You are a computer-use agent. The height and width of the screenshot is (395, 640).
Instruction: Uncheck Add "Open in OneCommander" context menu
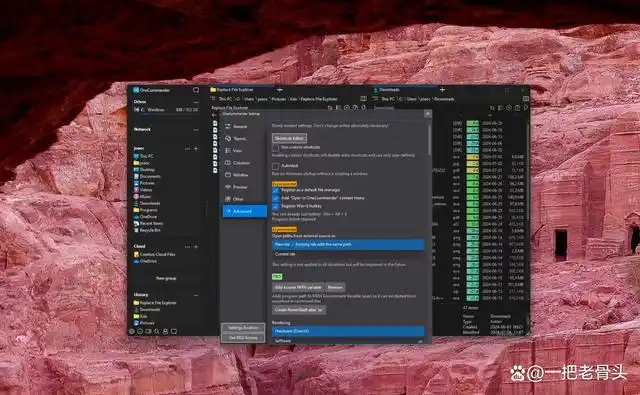tap(276, 198)
